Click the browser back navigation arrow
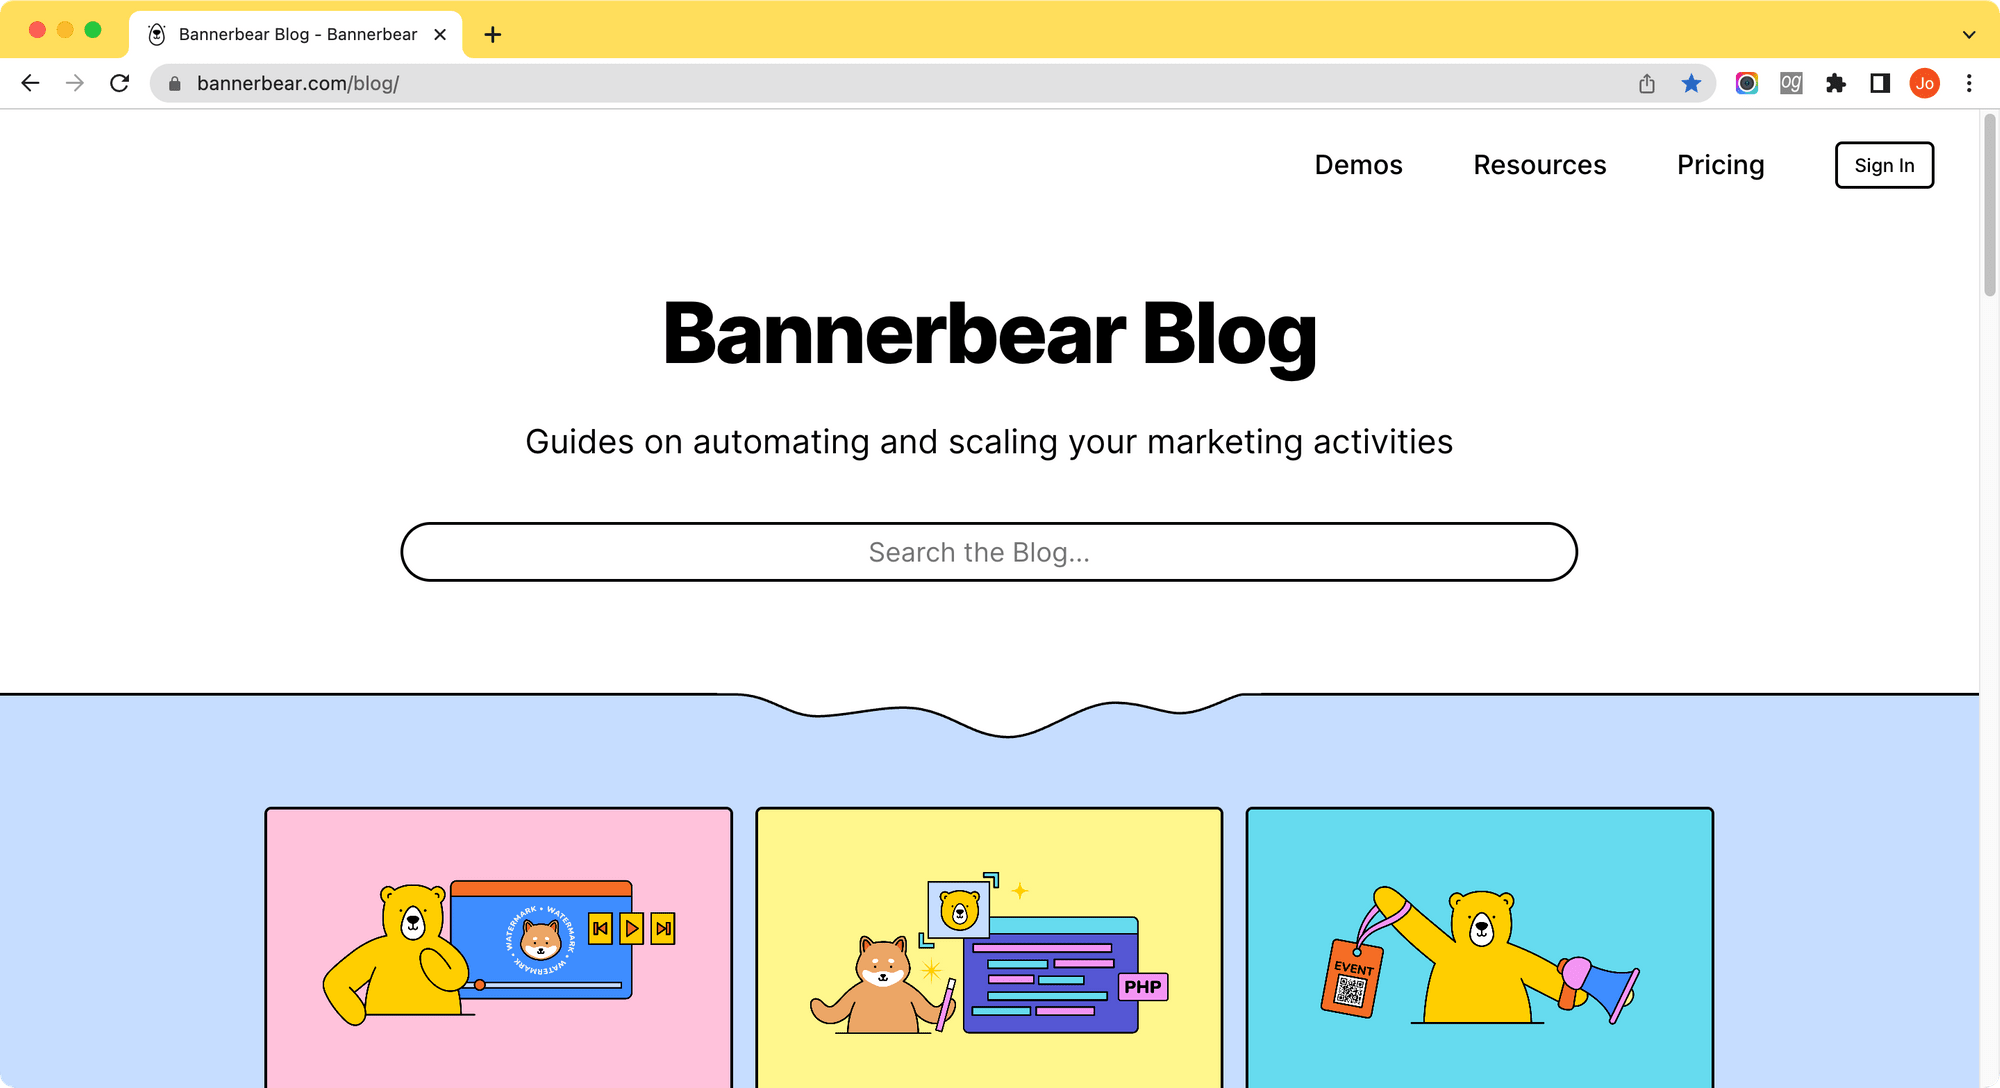The height and width of the screenshot is (1088, 2000). coord(29,83)
